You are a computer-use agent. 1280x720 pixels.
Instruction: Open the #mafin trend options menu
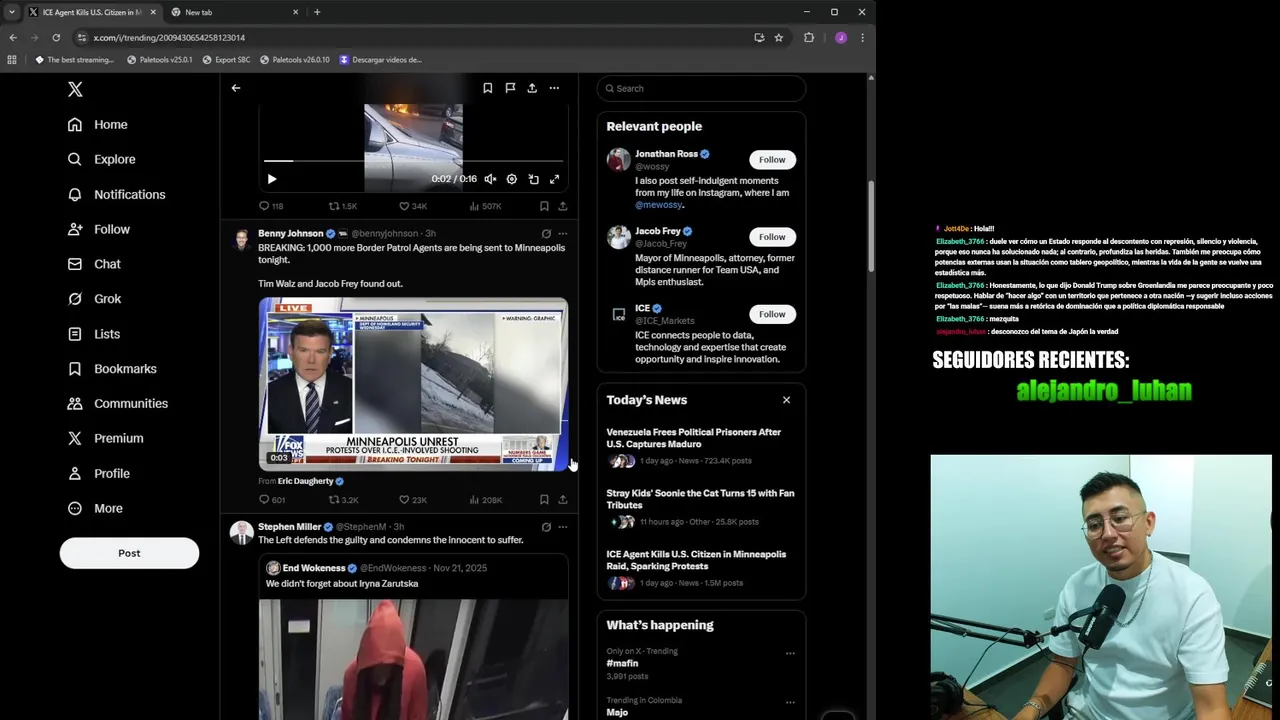[790, 654]
